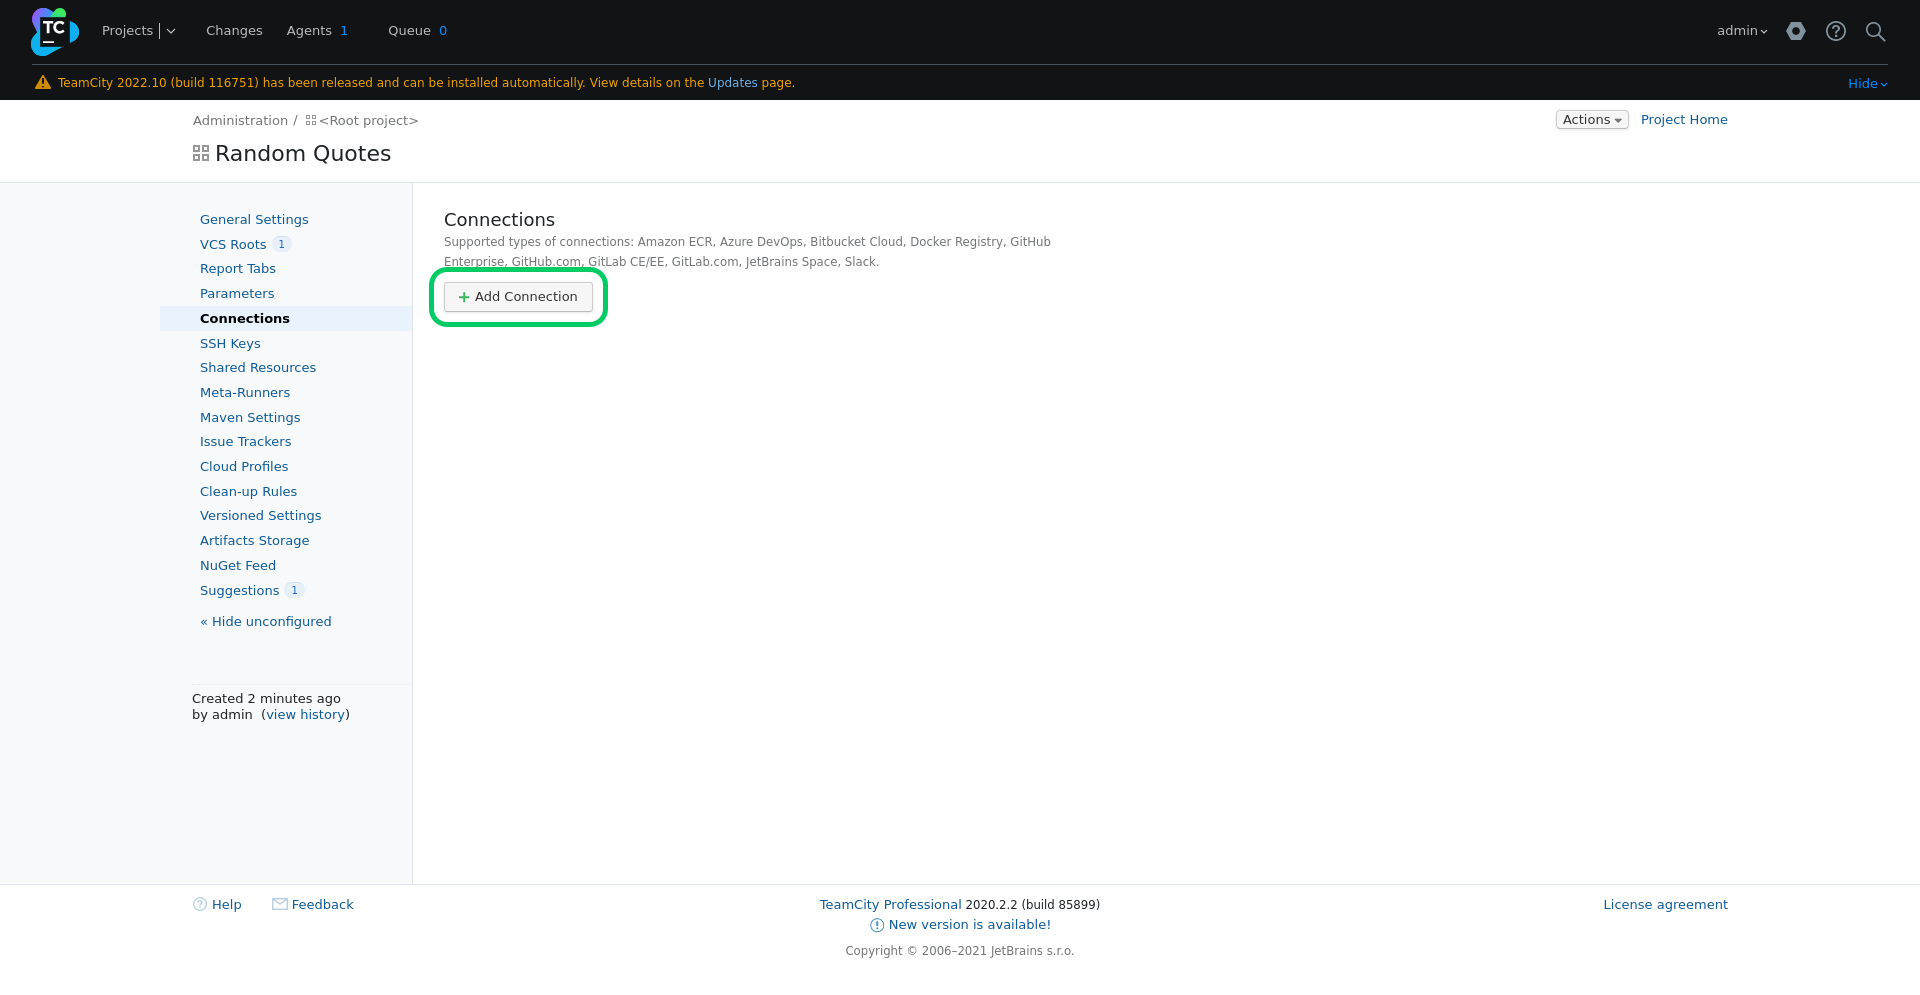
Task: Click the VCS Roots count badge
Action: pos(282,245)
